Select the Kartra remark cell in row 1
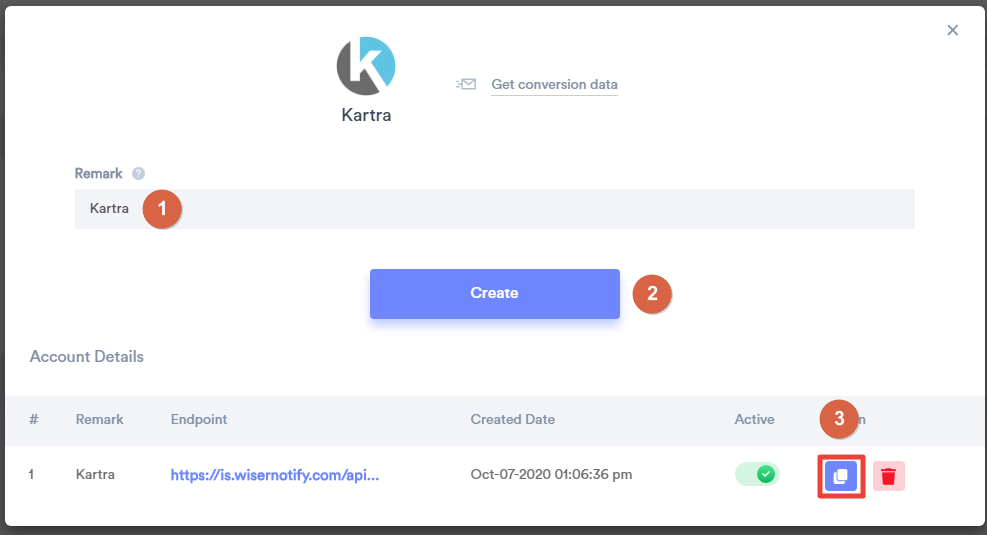This screenshot has height=535, width=987. (95, 475)
